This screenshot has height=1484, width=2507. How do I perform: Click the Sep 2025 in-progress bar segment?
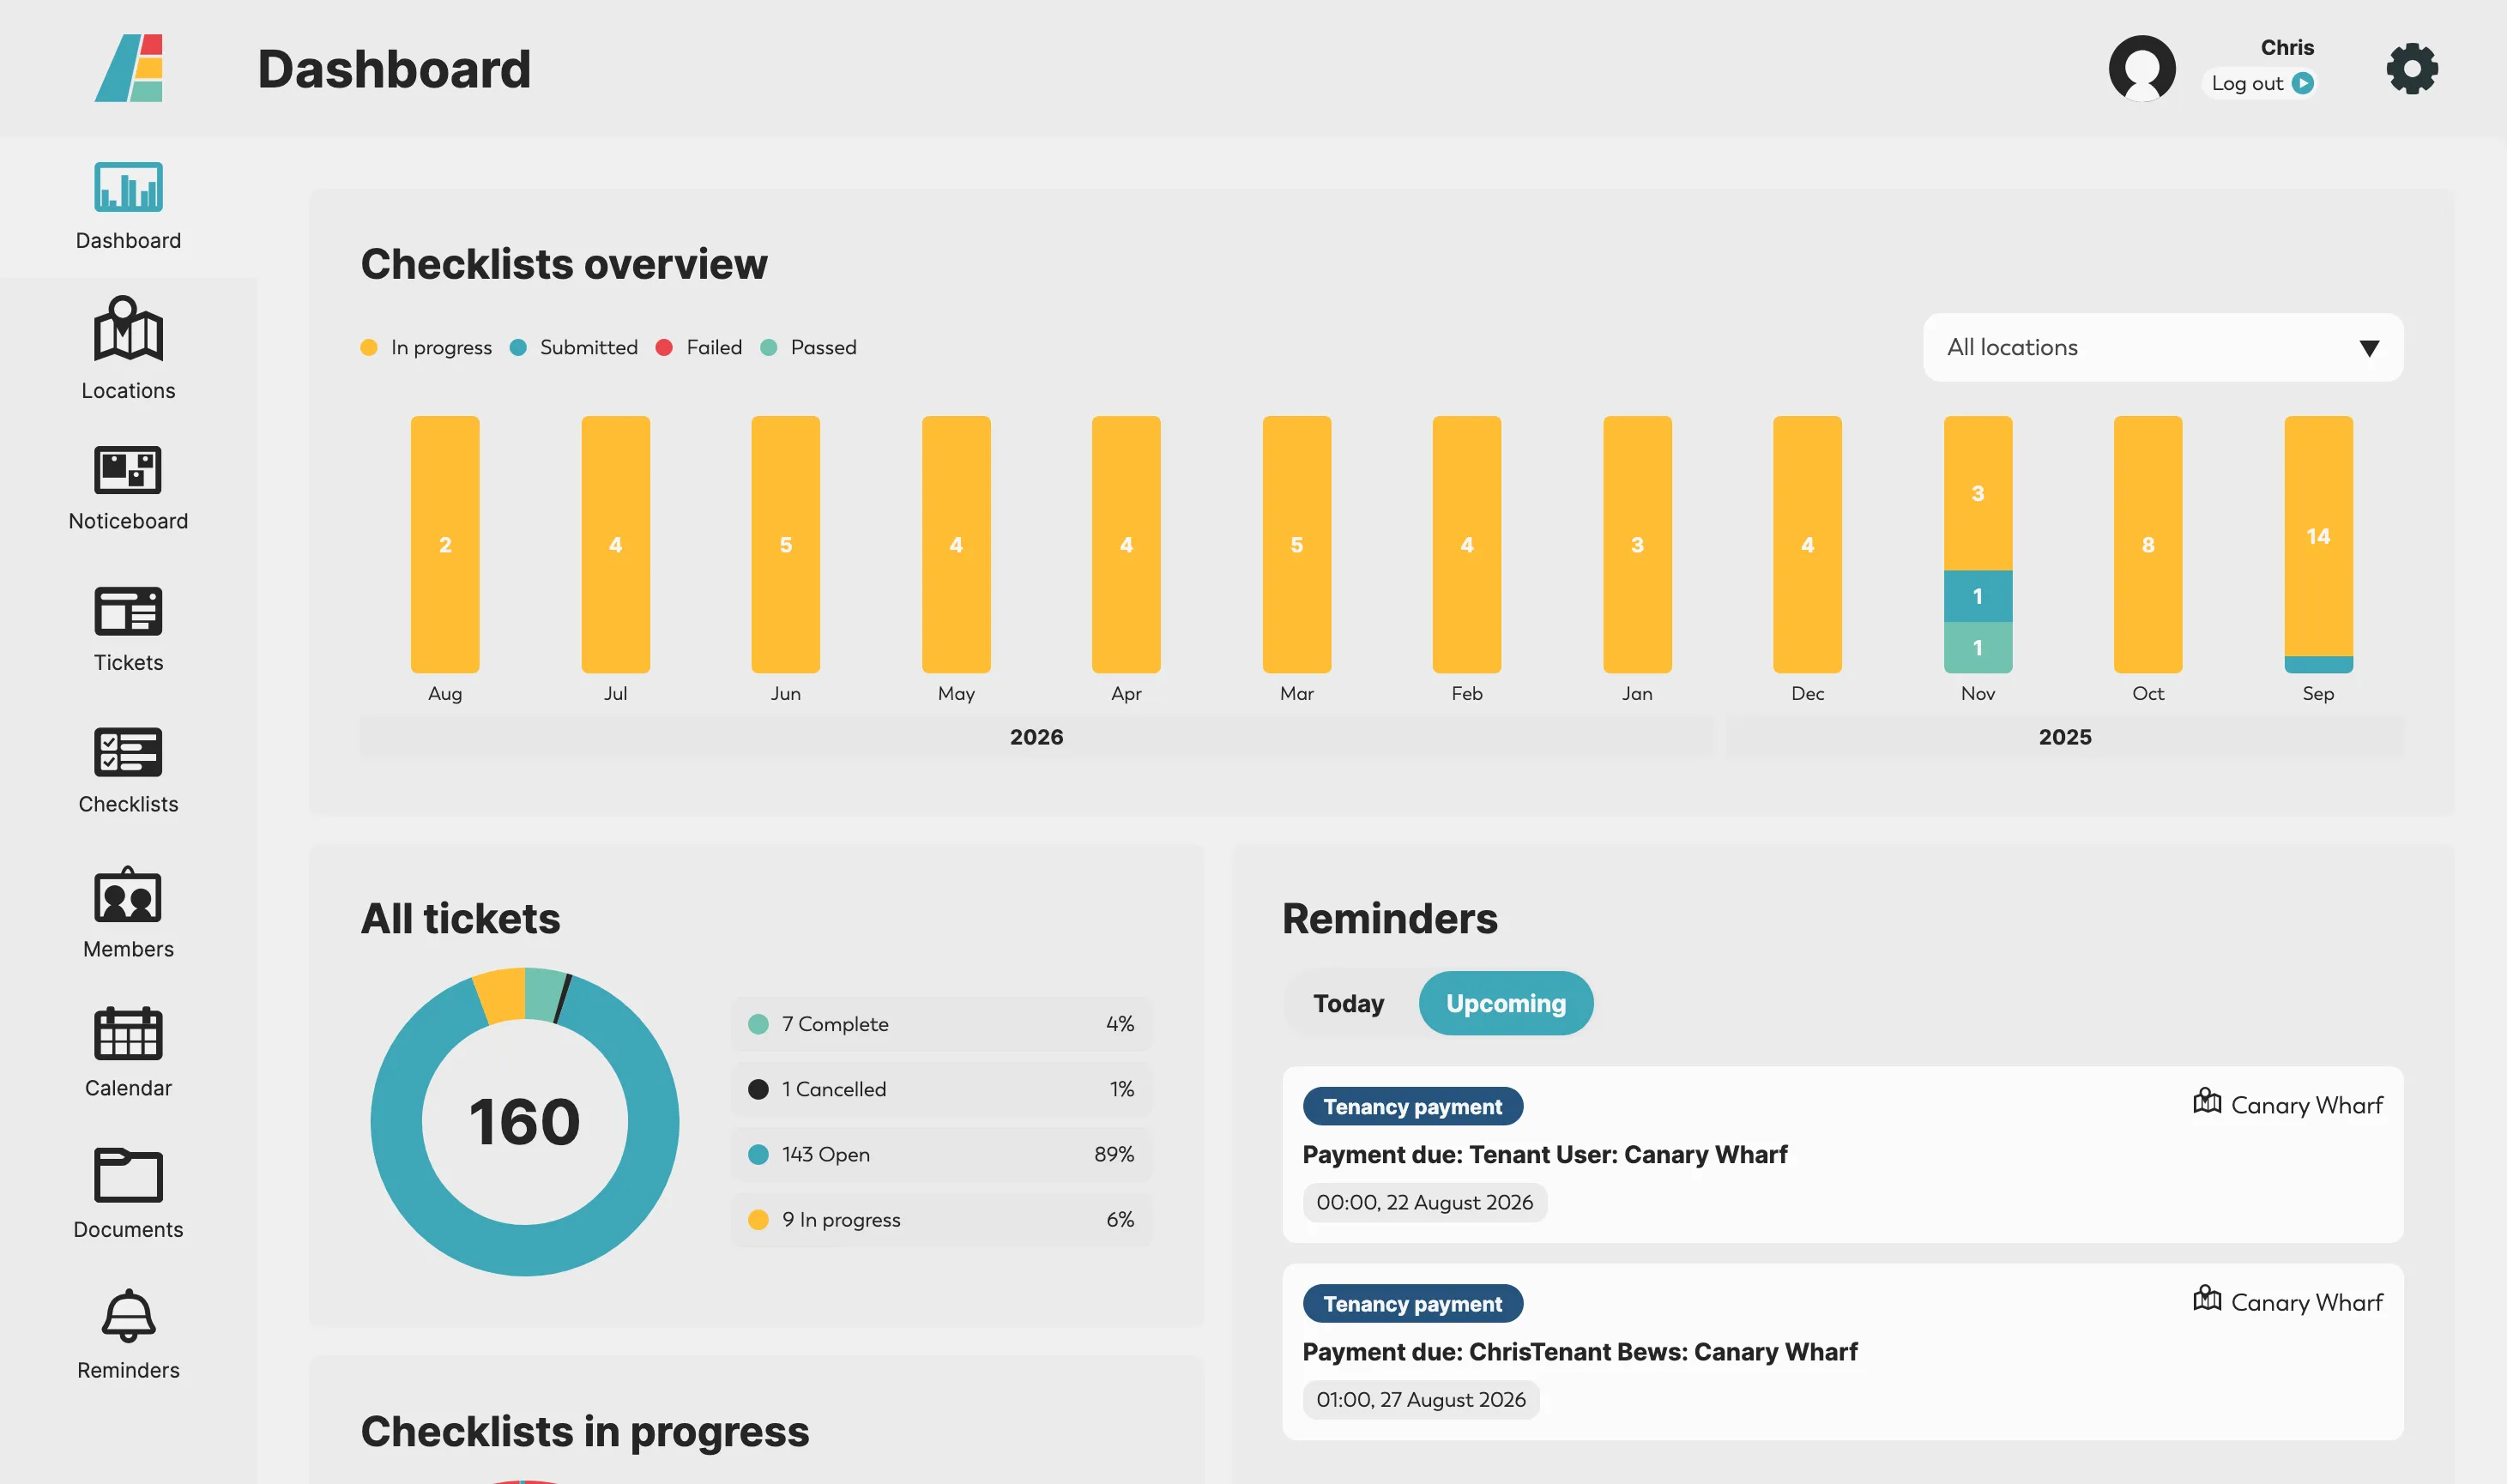(x=2318, y=536)
